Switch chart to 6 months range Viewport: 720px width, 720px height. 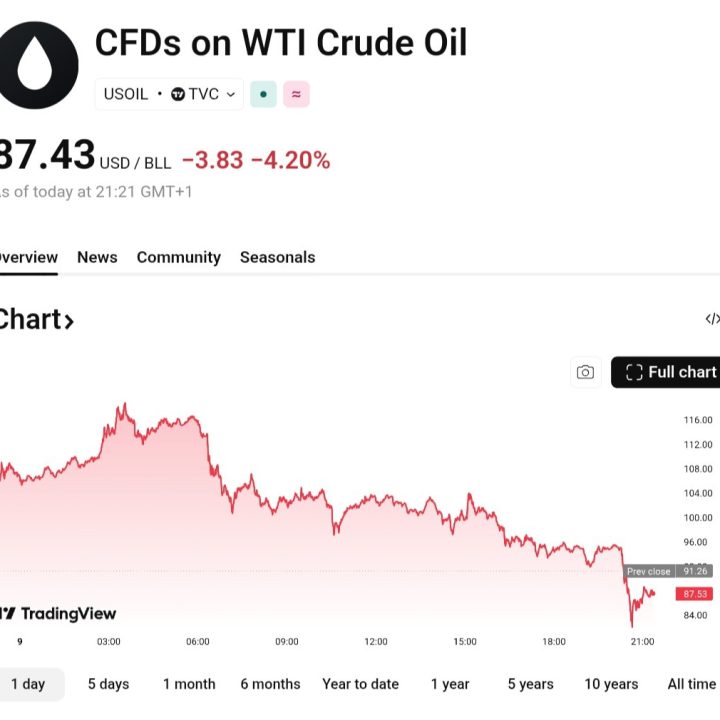[270, 684]
